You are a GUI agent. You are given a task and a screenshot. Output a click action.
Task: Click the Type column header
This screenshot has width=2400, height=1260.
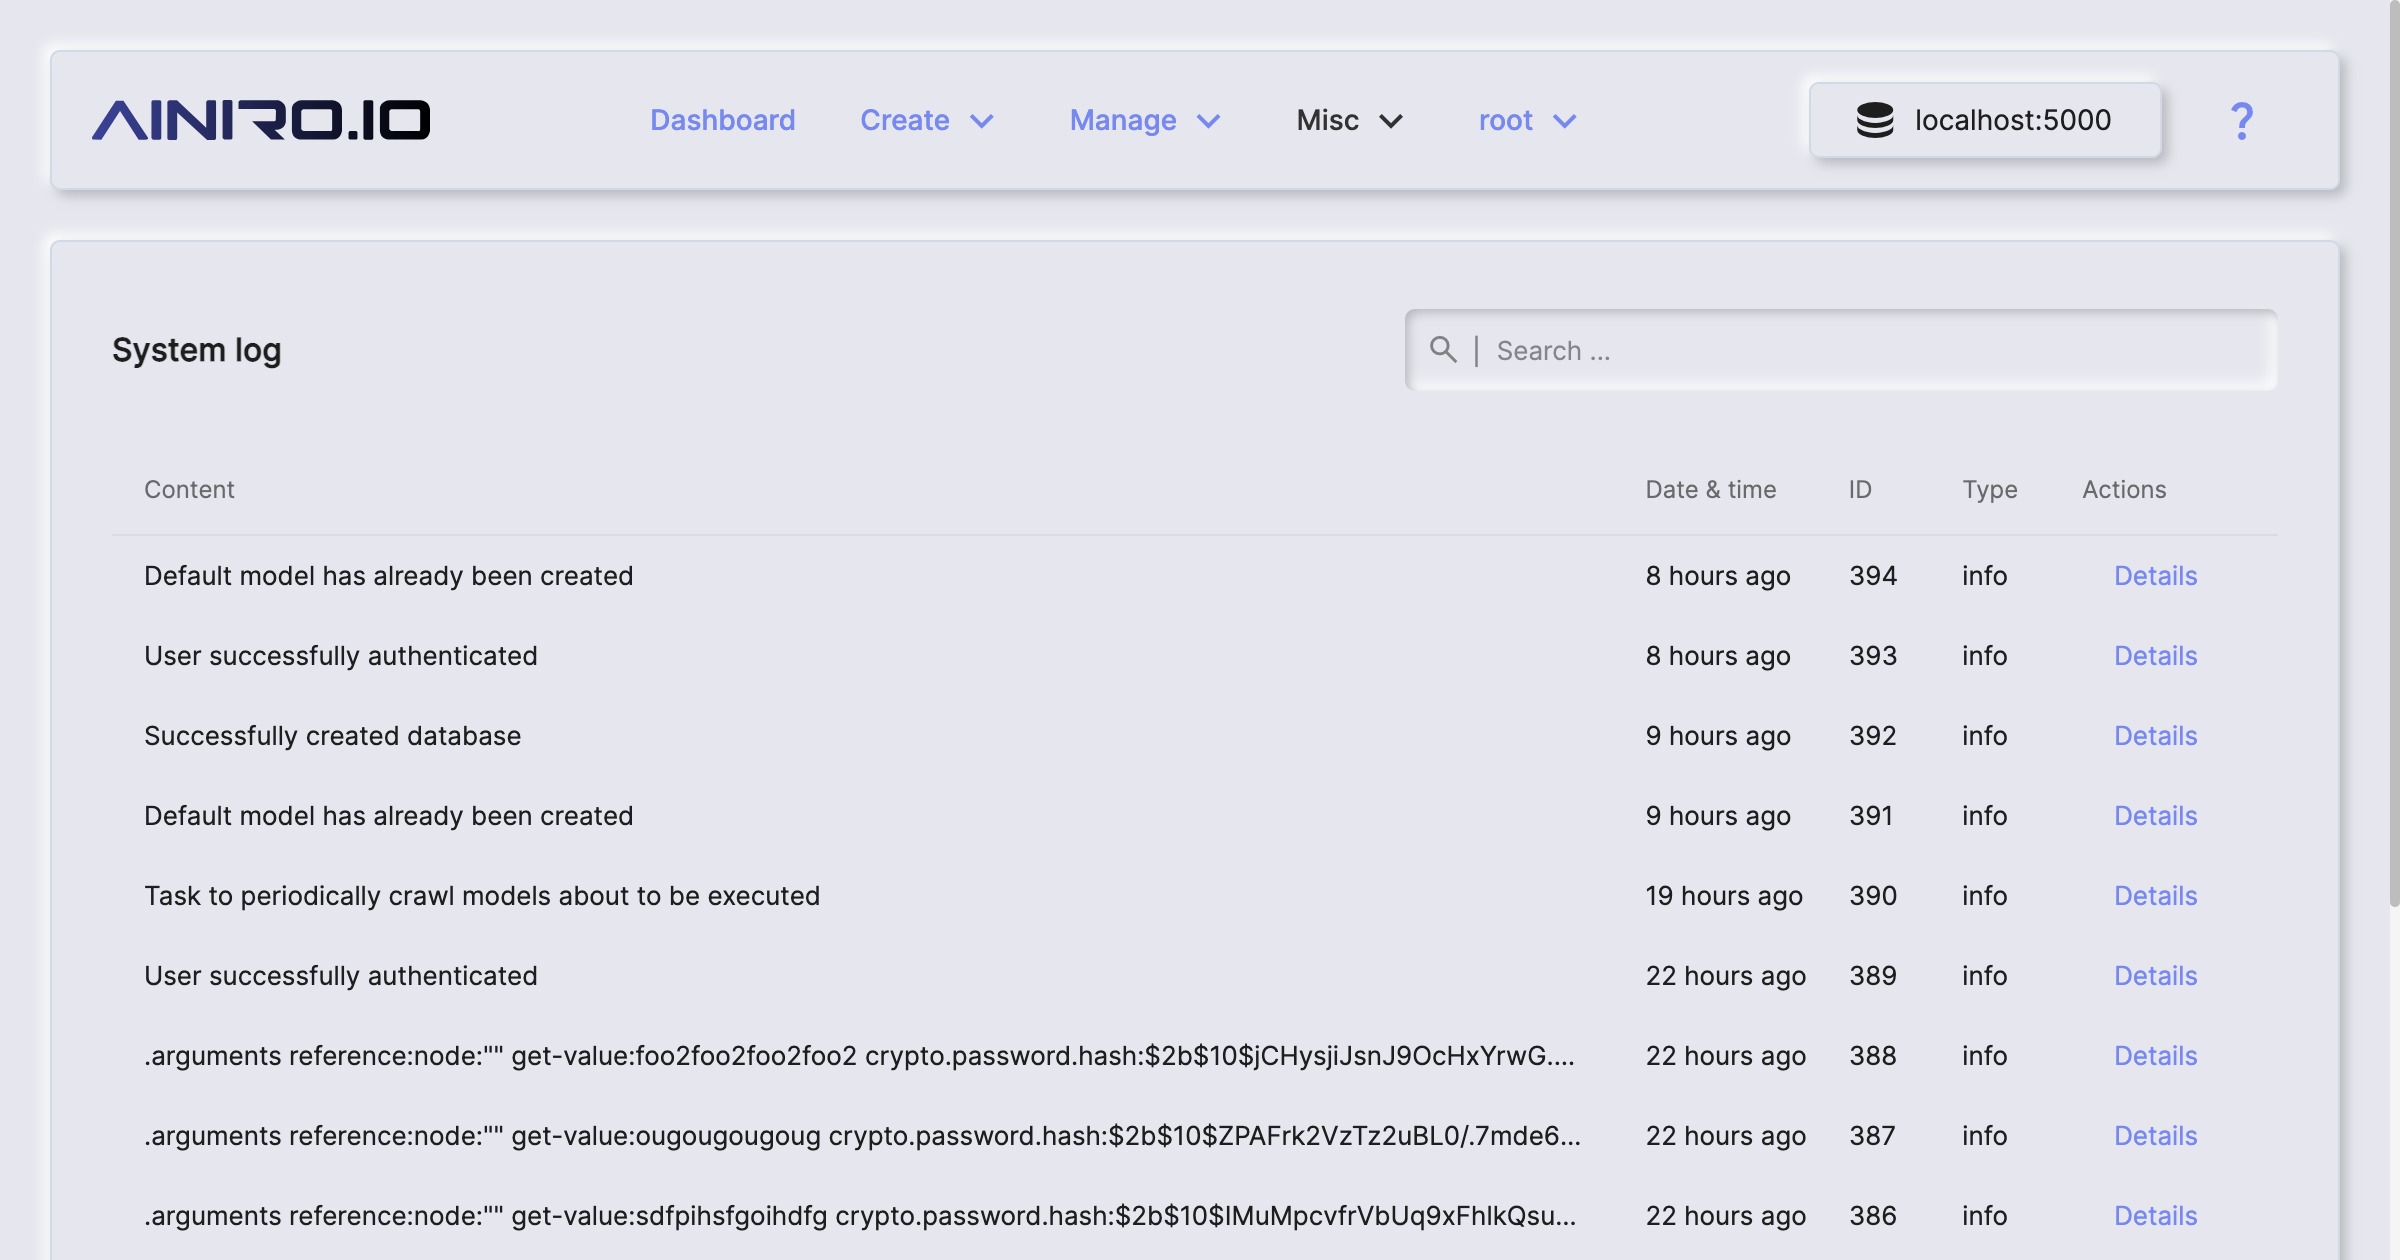pos(1989,489)
